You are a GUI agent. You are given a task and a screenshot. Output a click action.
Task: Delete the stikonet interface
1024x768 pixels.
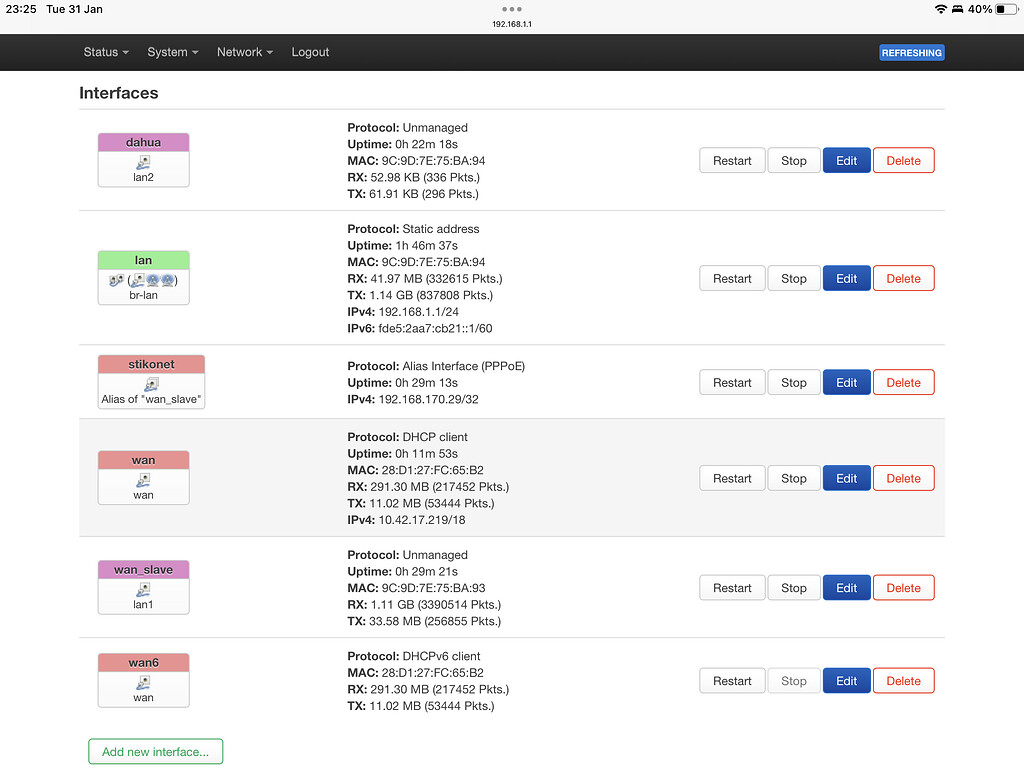tap(903, 382)
